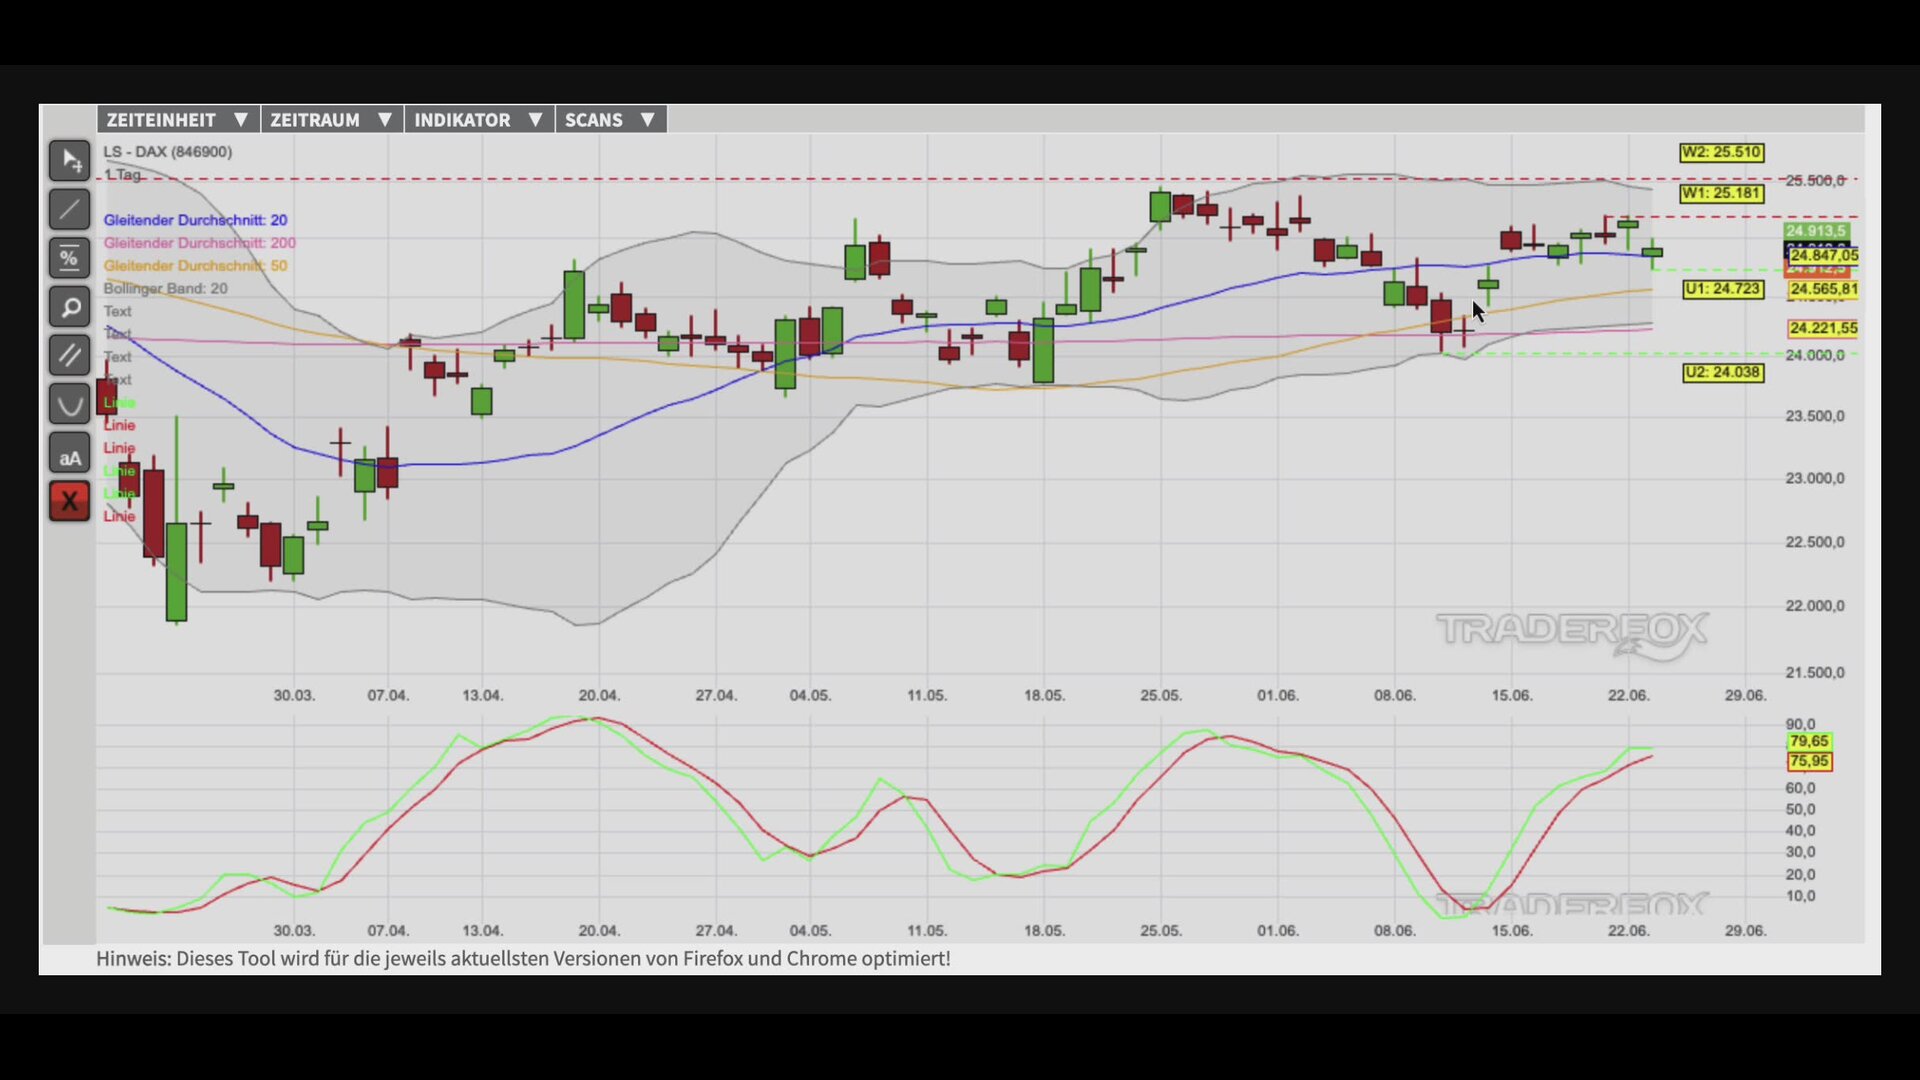1920x1080 pixels.
Task: Click Gleitender Durchschnitt: 50 legend label
Action: (x=195, y=266)
